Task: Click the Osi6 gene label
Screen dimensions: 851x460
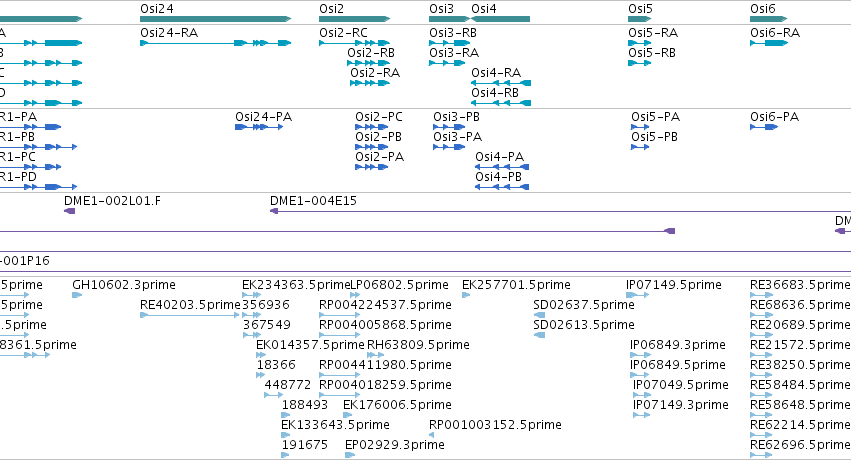Action: point(763,9)
